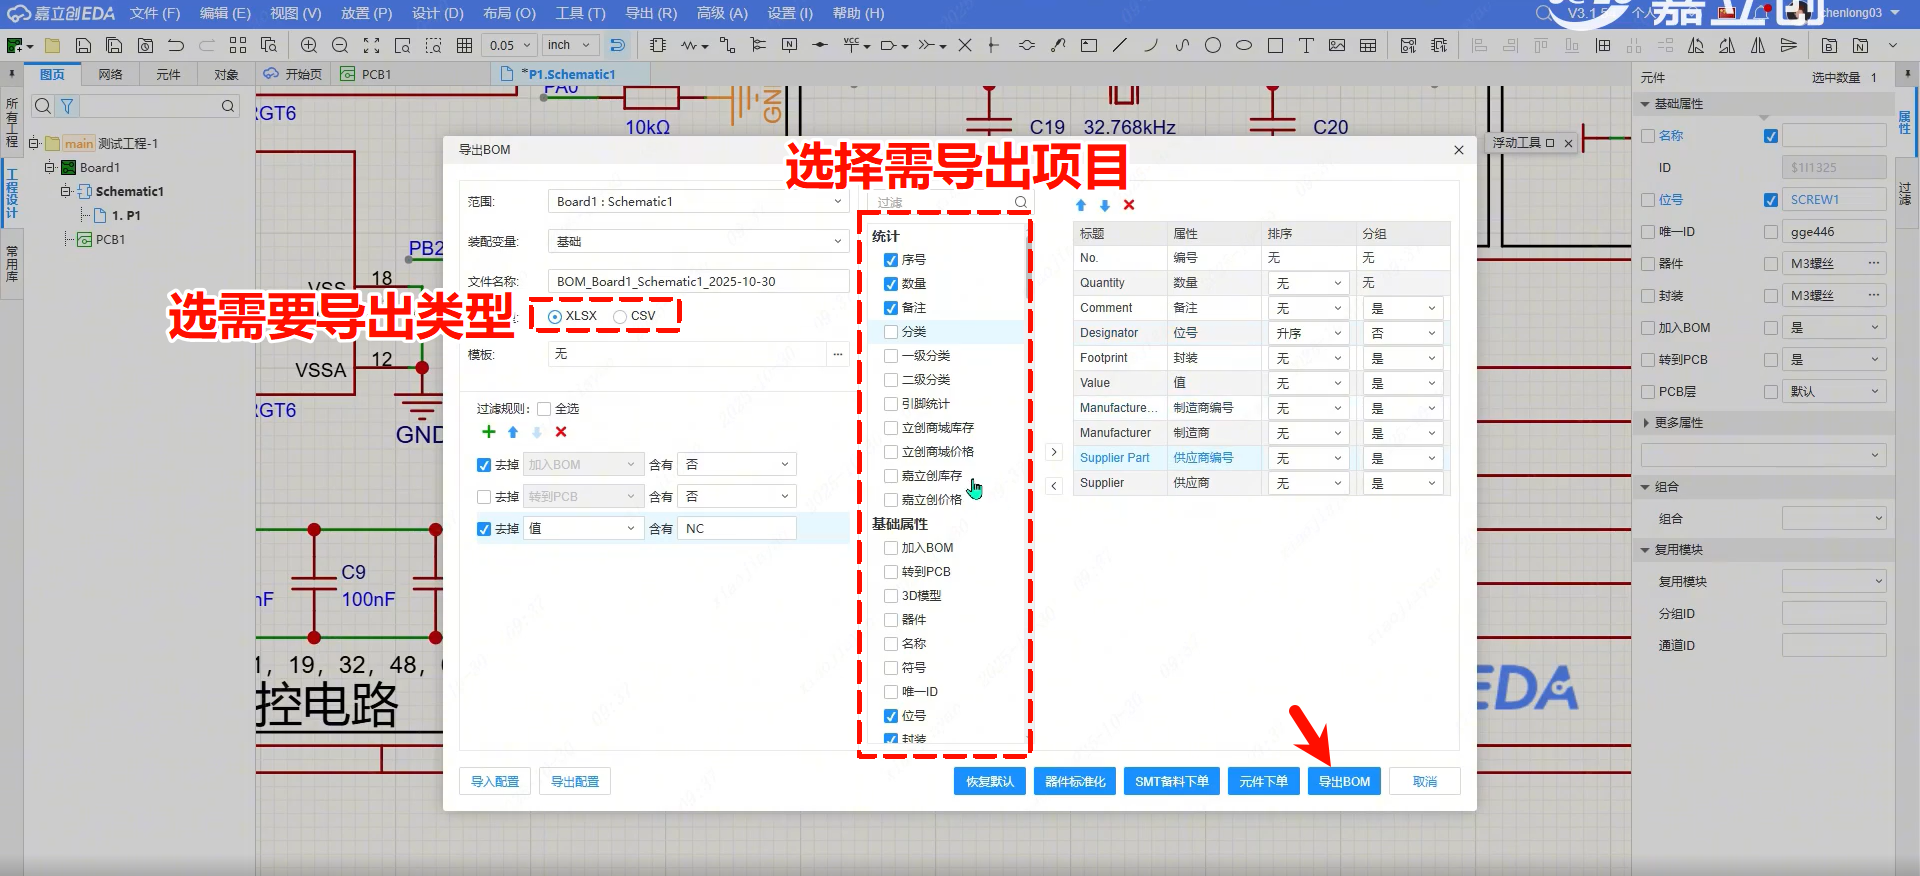Click the Zoom In magnifier icon

(309, 45)
